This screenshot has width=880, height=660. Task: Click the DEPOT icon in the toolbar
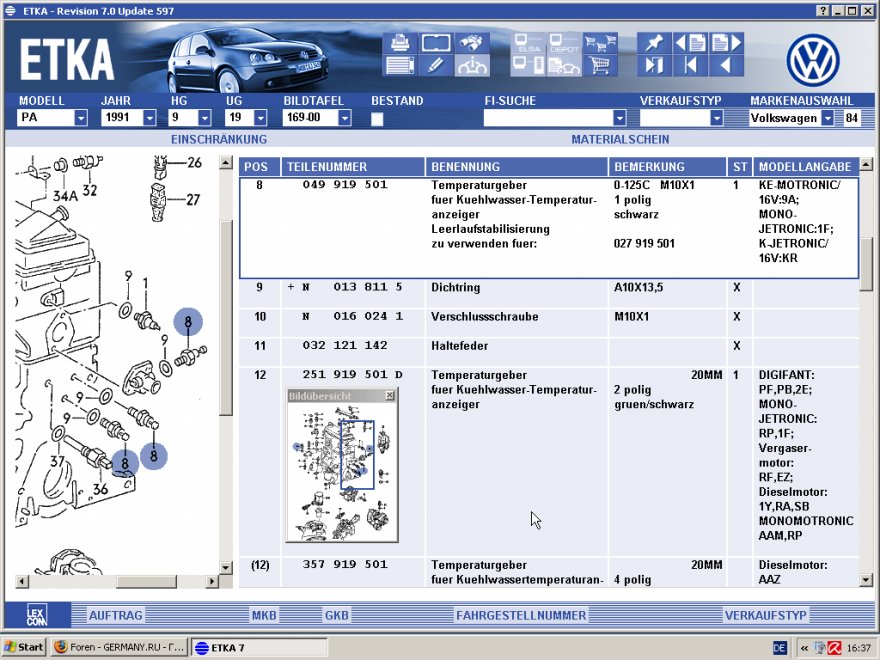coord(564,43)
